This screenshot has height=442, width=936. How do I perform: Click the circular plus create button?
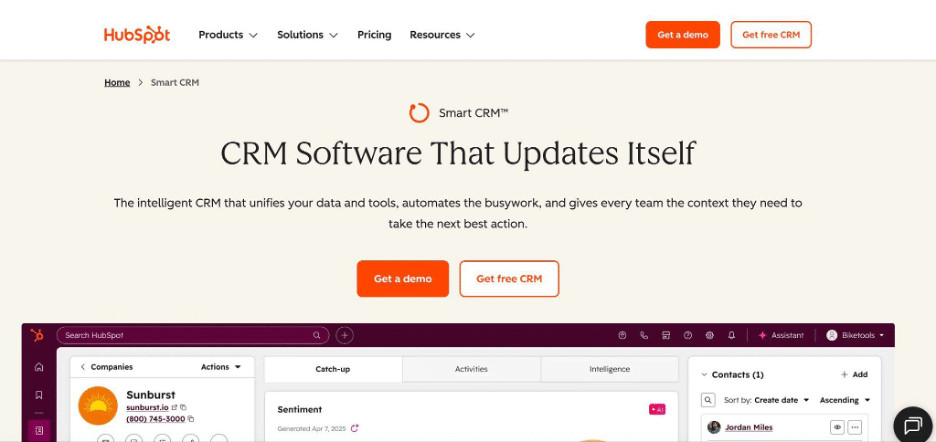(344, 336)
